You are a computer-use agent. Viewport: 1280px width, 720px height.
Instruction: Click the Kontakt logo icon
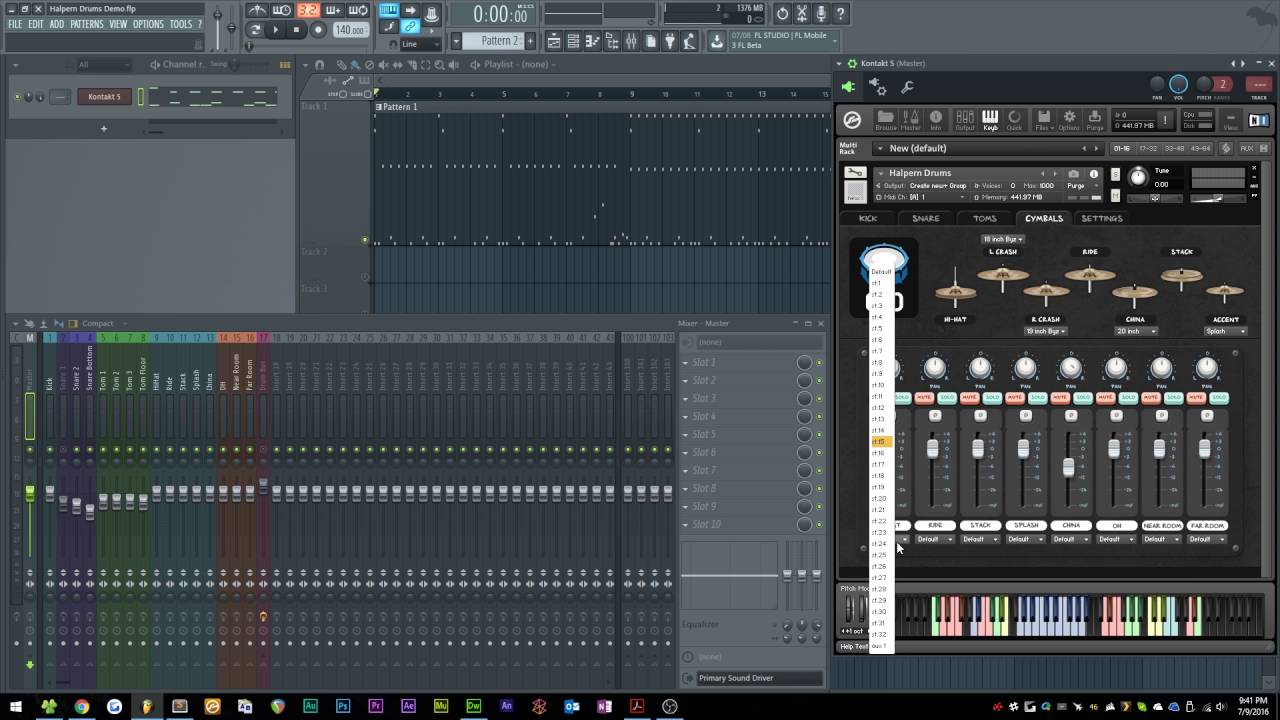click(x=852, y=120)
